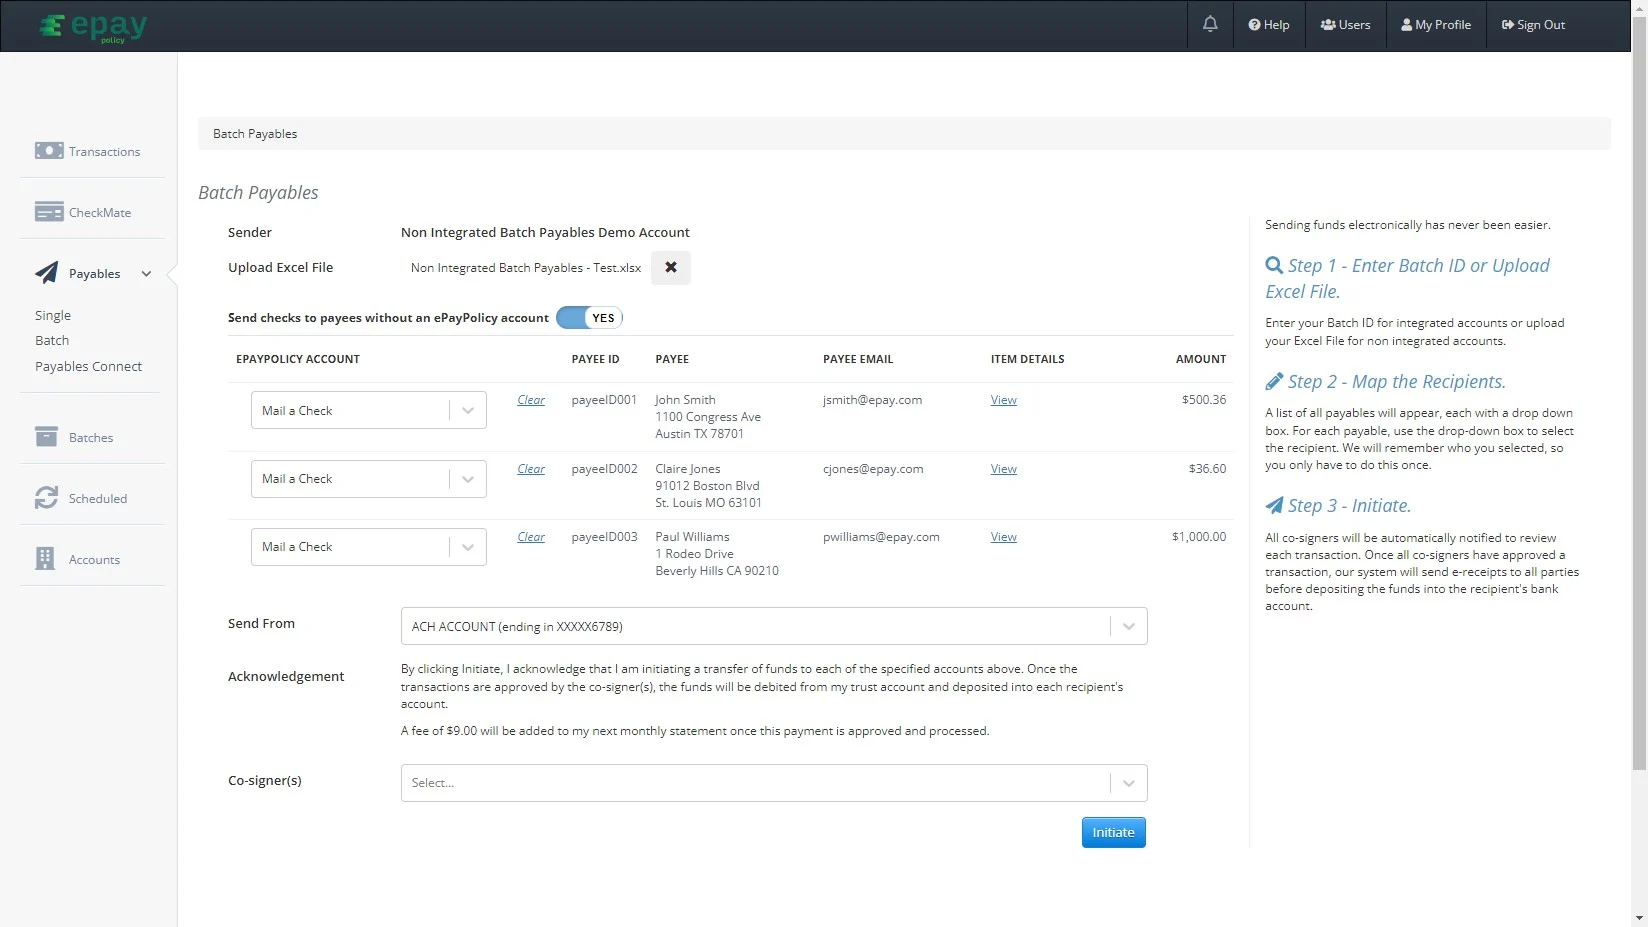Image resolution: width=1648 pixels, height=927 pixels.
Task: Open Payables Connect
Action: click(88, 366)
